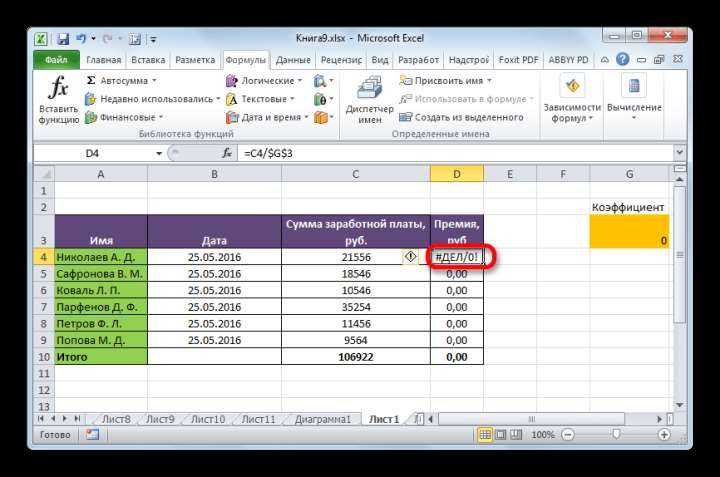Screen dimensions: 720x477
Task: Click the macro recording icon in status bar
Action: click(92, 434)
